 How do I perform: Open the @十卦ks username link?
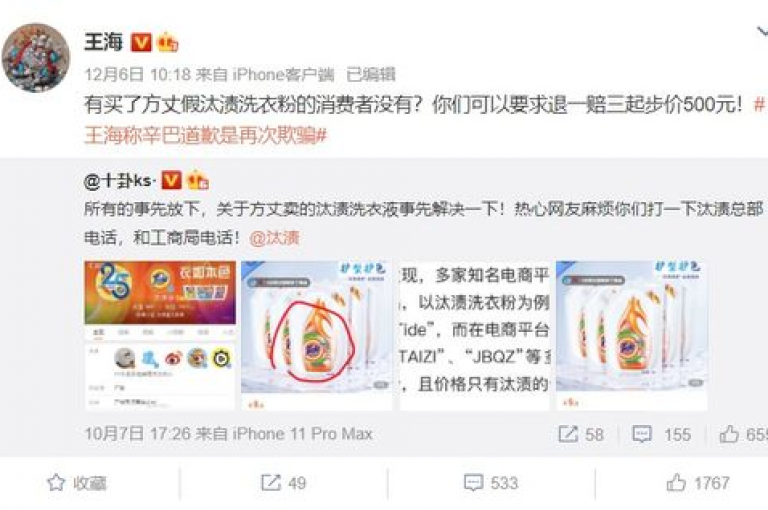(120, 181)
